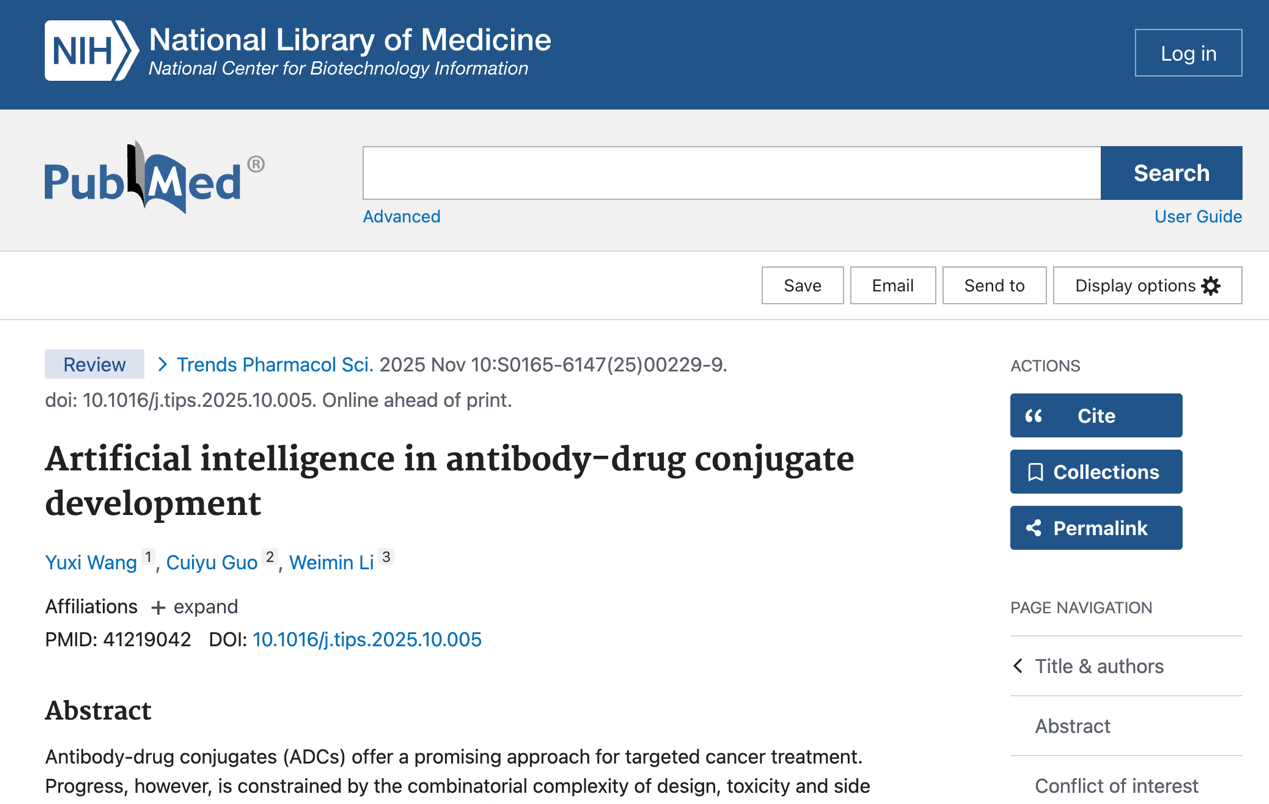Click the Permalink share icon
This screenshot has width=1269, height=804.
click(x=1034, y=528)
